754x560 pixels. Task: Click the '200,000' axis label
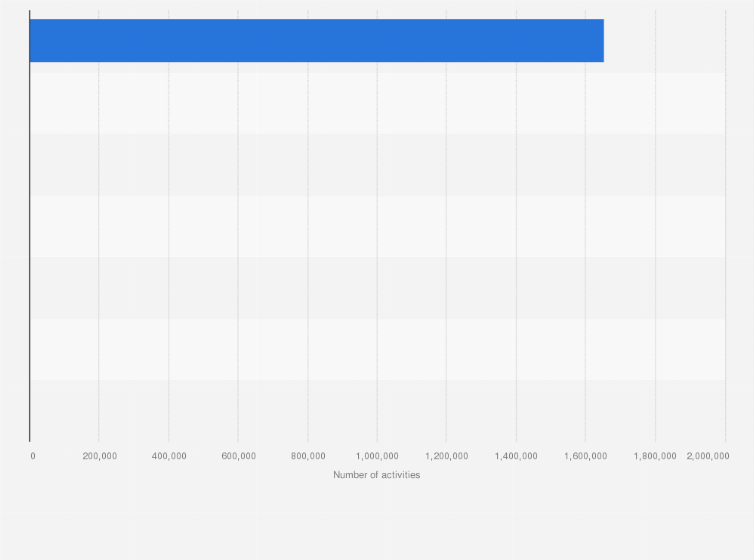[100, 456]
